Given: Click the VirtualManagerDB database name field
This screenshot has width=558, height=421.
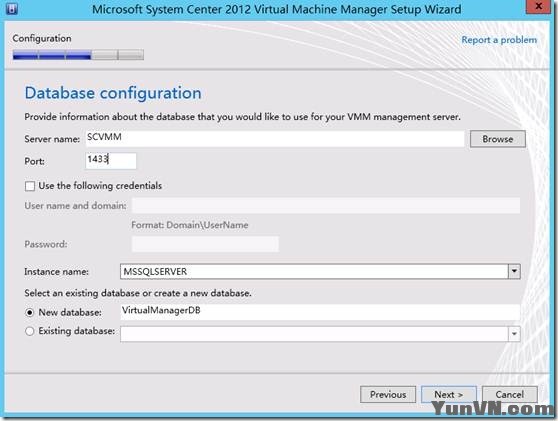Looking at the screenshot, I should pos(320,312).
